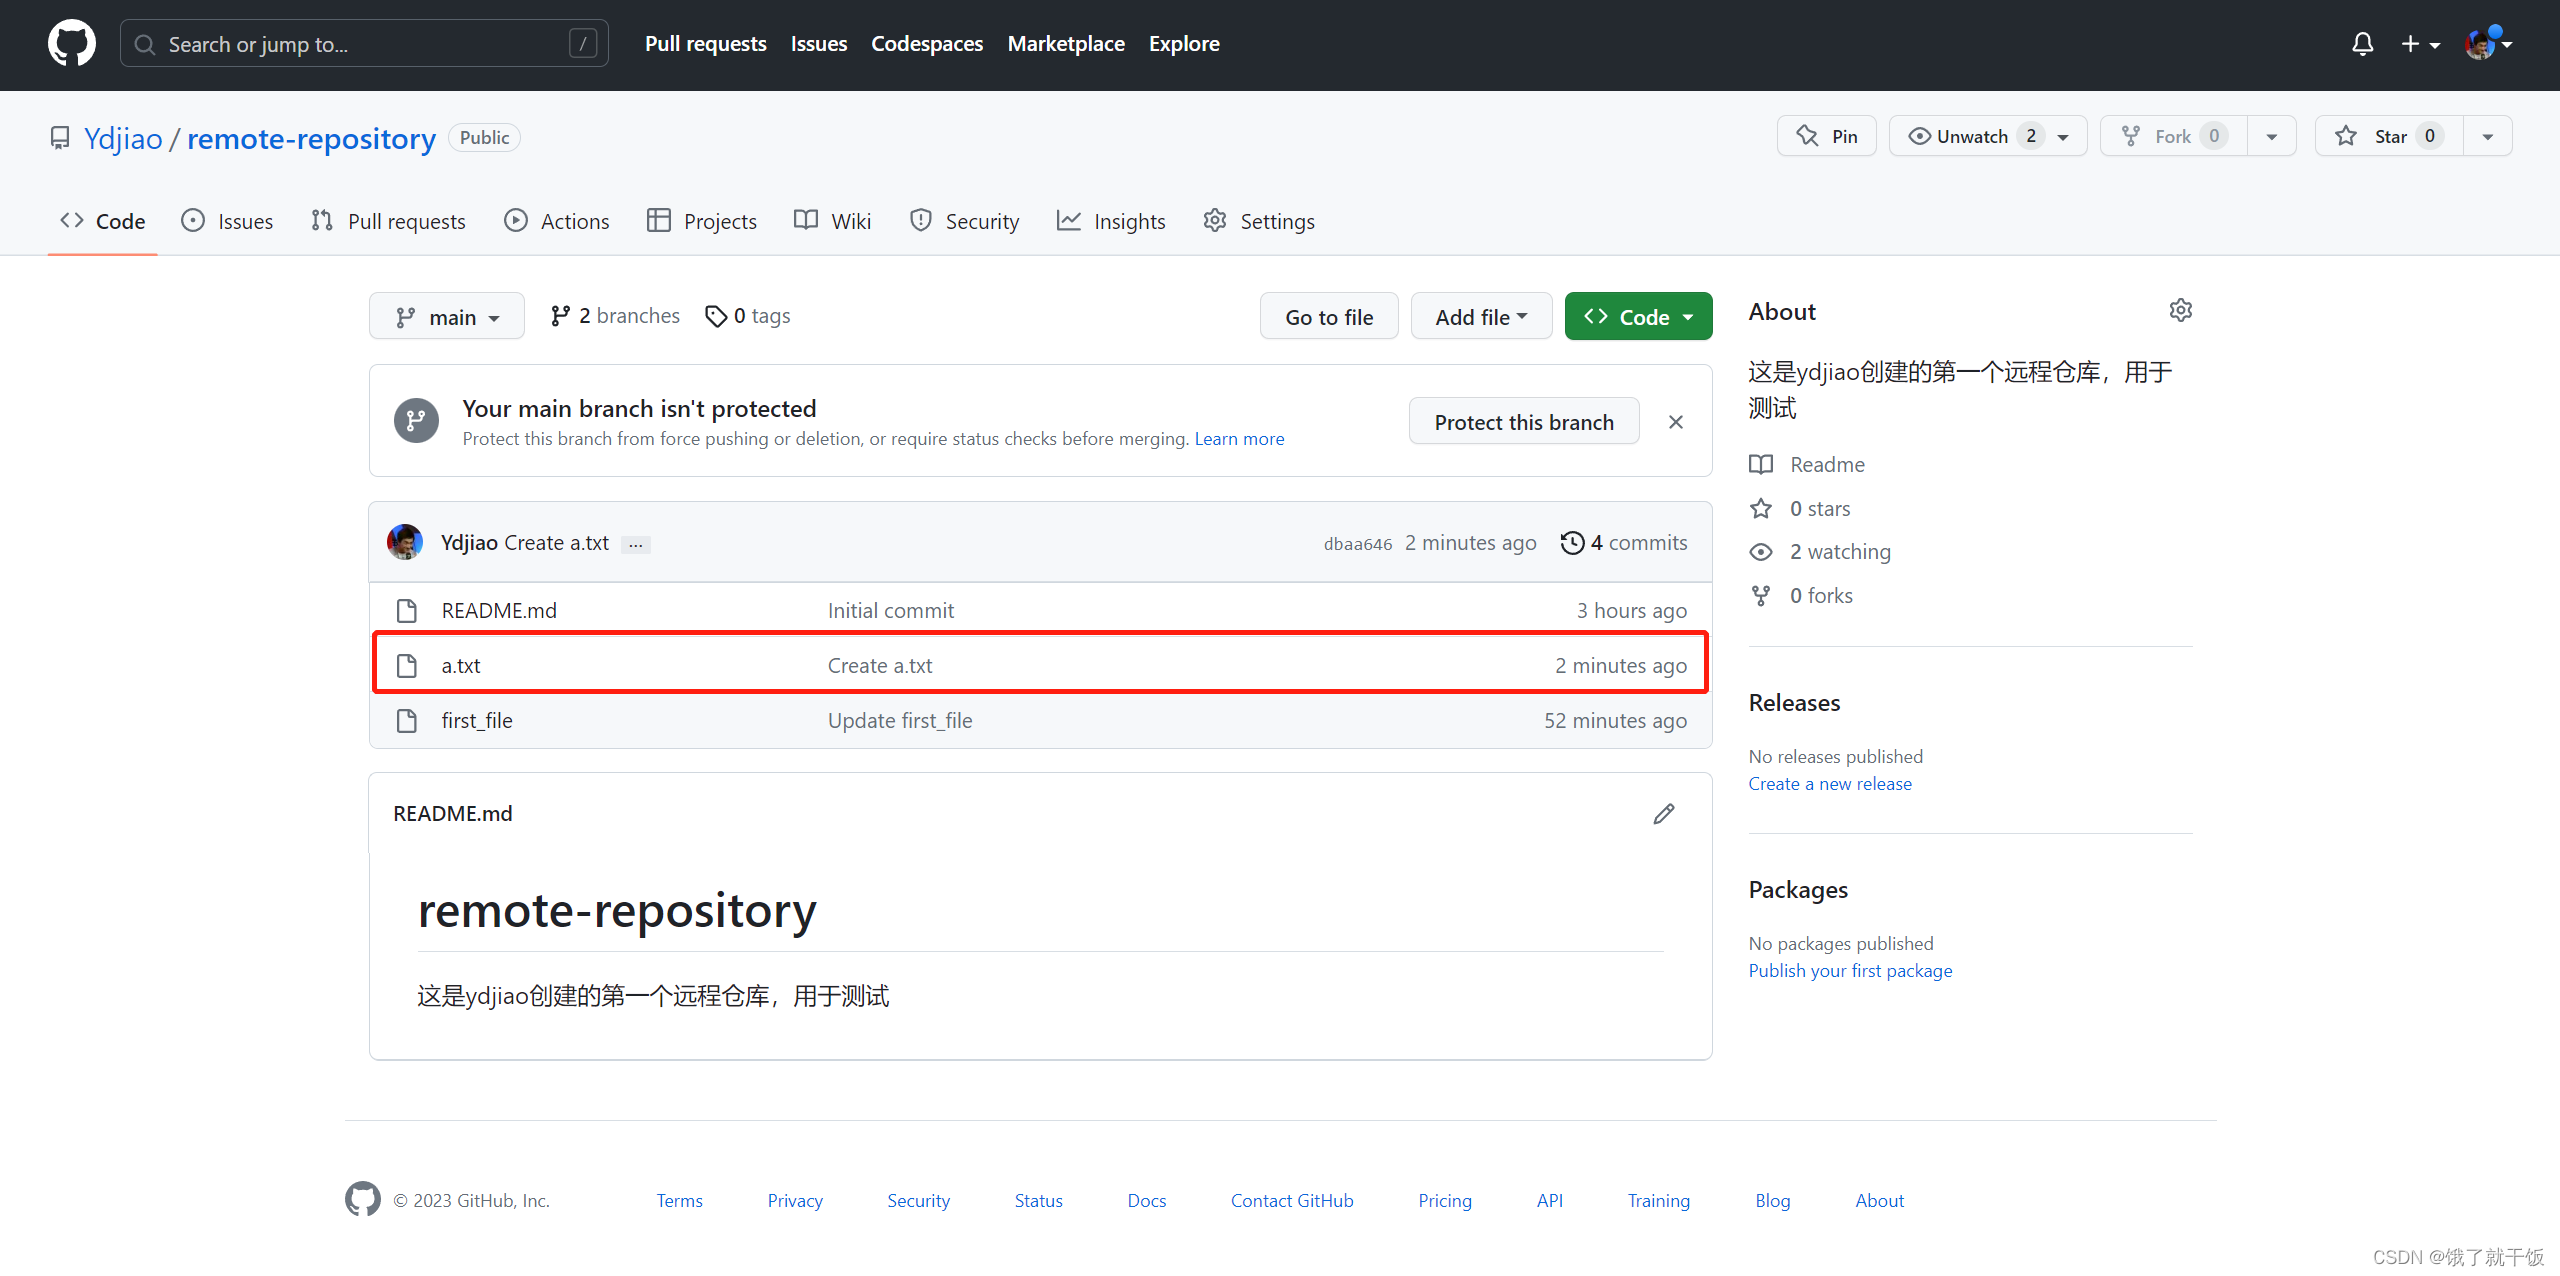Viewport: 2560px width, 1276px height.
Task: Click the About settings gear icon
Action: 2180,311
